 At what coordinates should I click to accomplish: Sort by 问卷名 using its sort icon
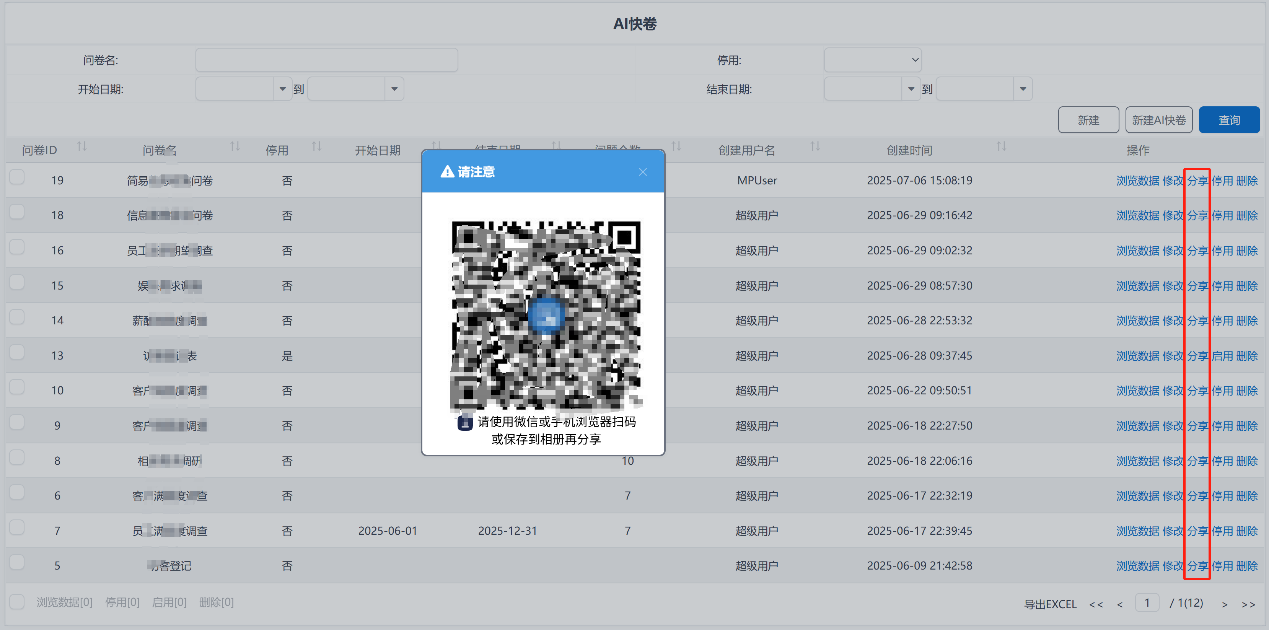pyautogui.click(x=235, y=148)
